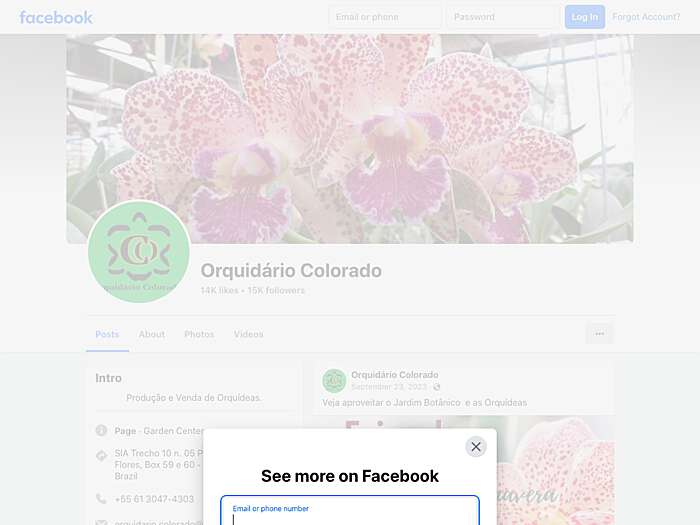The image size is (700, 525).
Task: Click the location pin icon in Intro
Action: tap(101, 455)
